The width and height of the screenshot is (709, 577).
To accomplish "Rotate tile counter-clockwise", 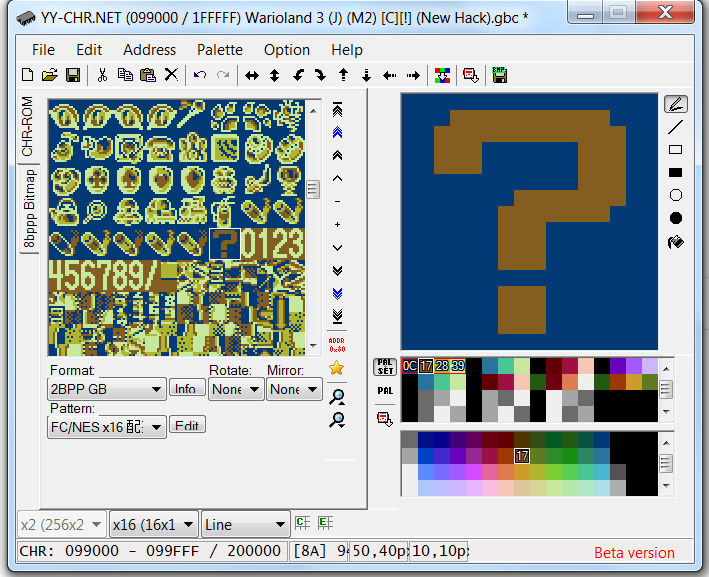I will (298, 75).
